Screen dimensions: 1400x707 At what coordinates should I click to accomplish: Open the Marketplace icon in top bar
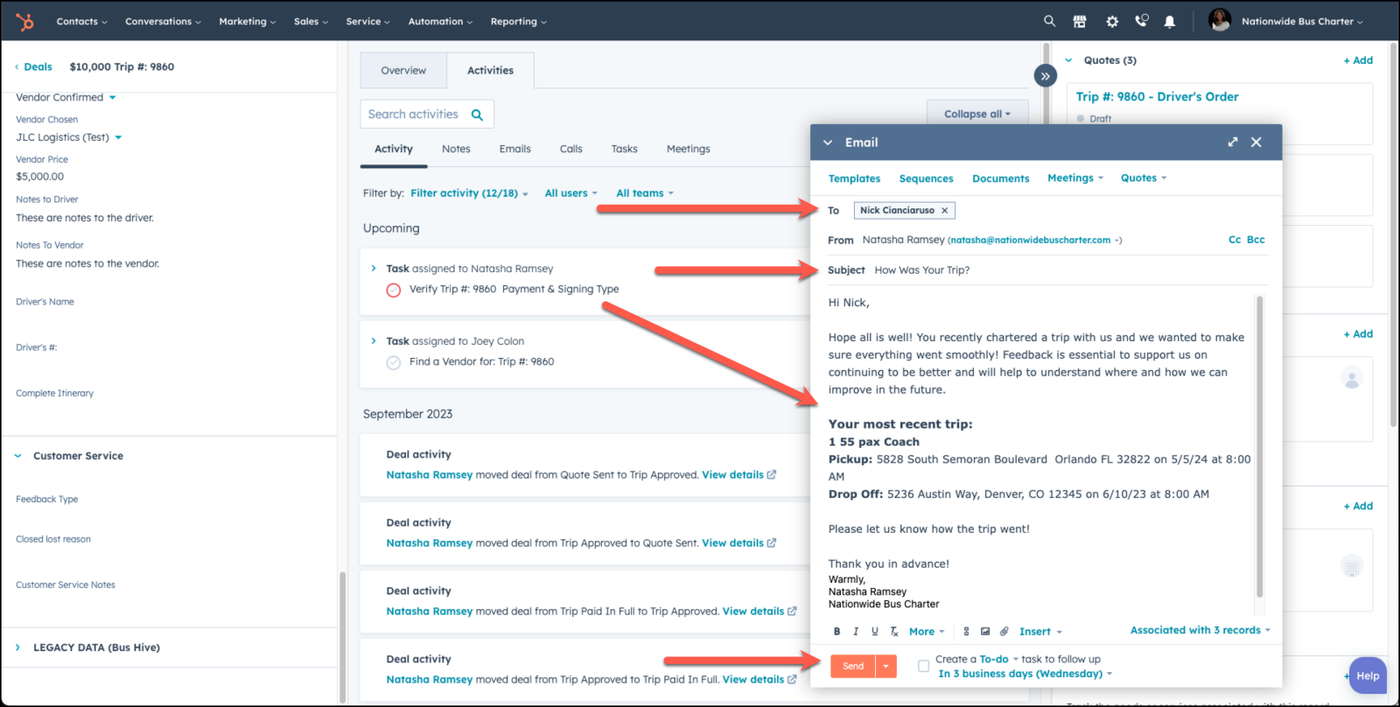tap(1080, 21)
